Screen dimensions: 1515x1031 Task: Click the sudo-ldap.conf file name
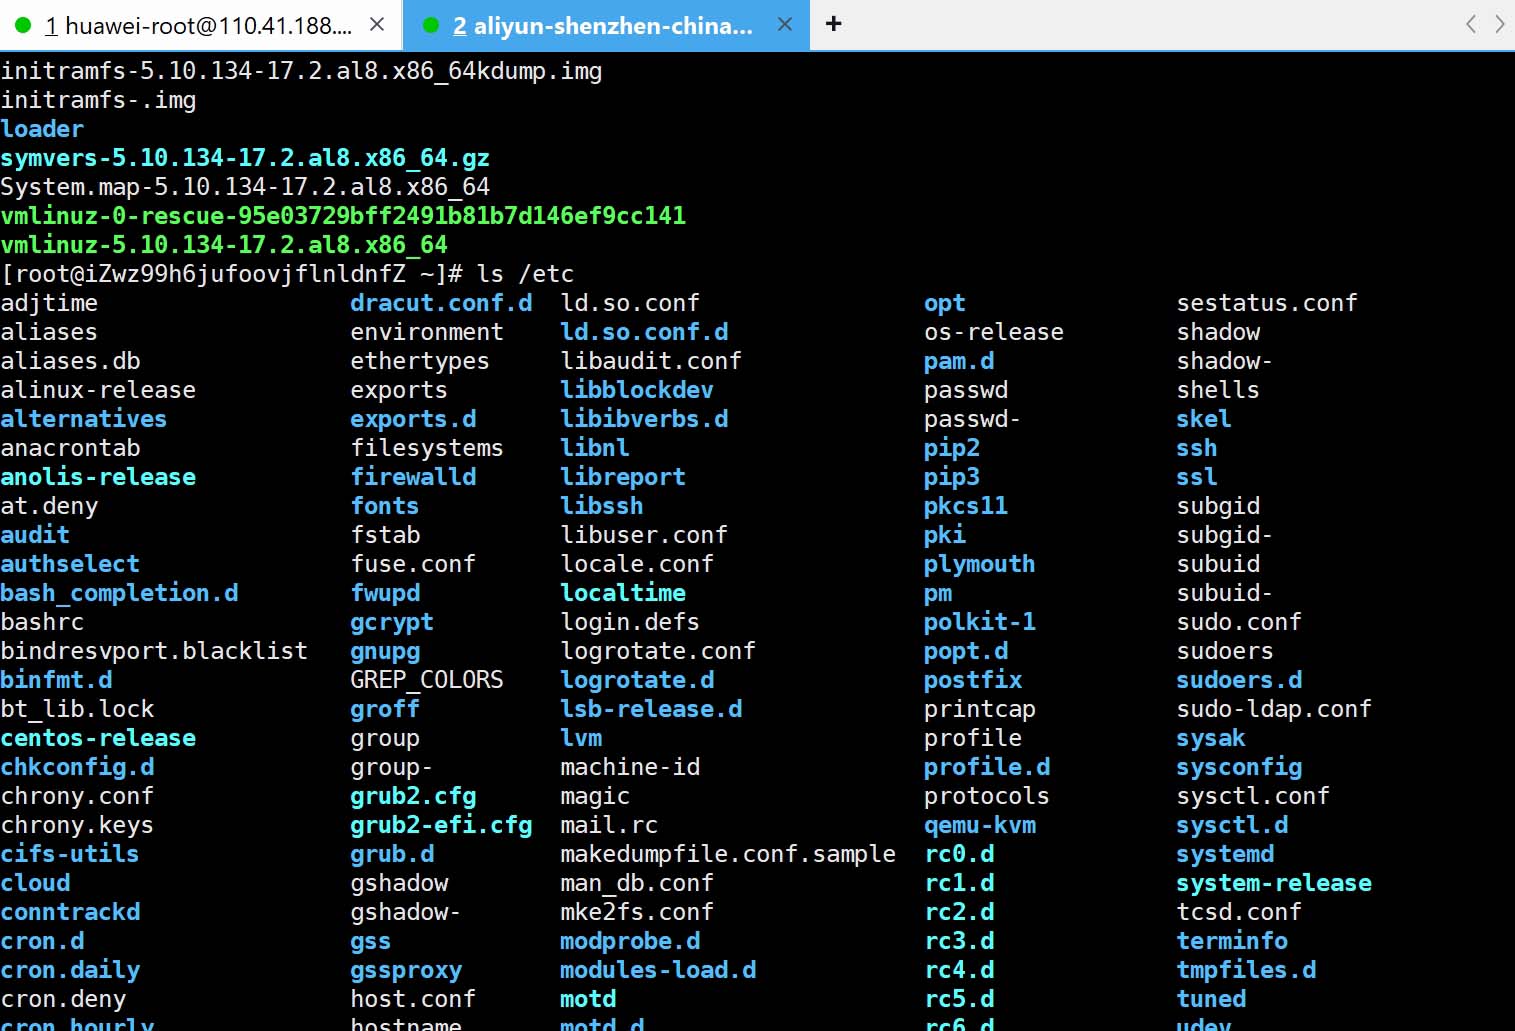click(1273, 709)
